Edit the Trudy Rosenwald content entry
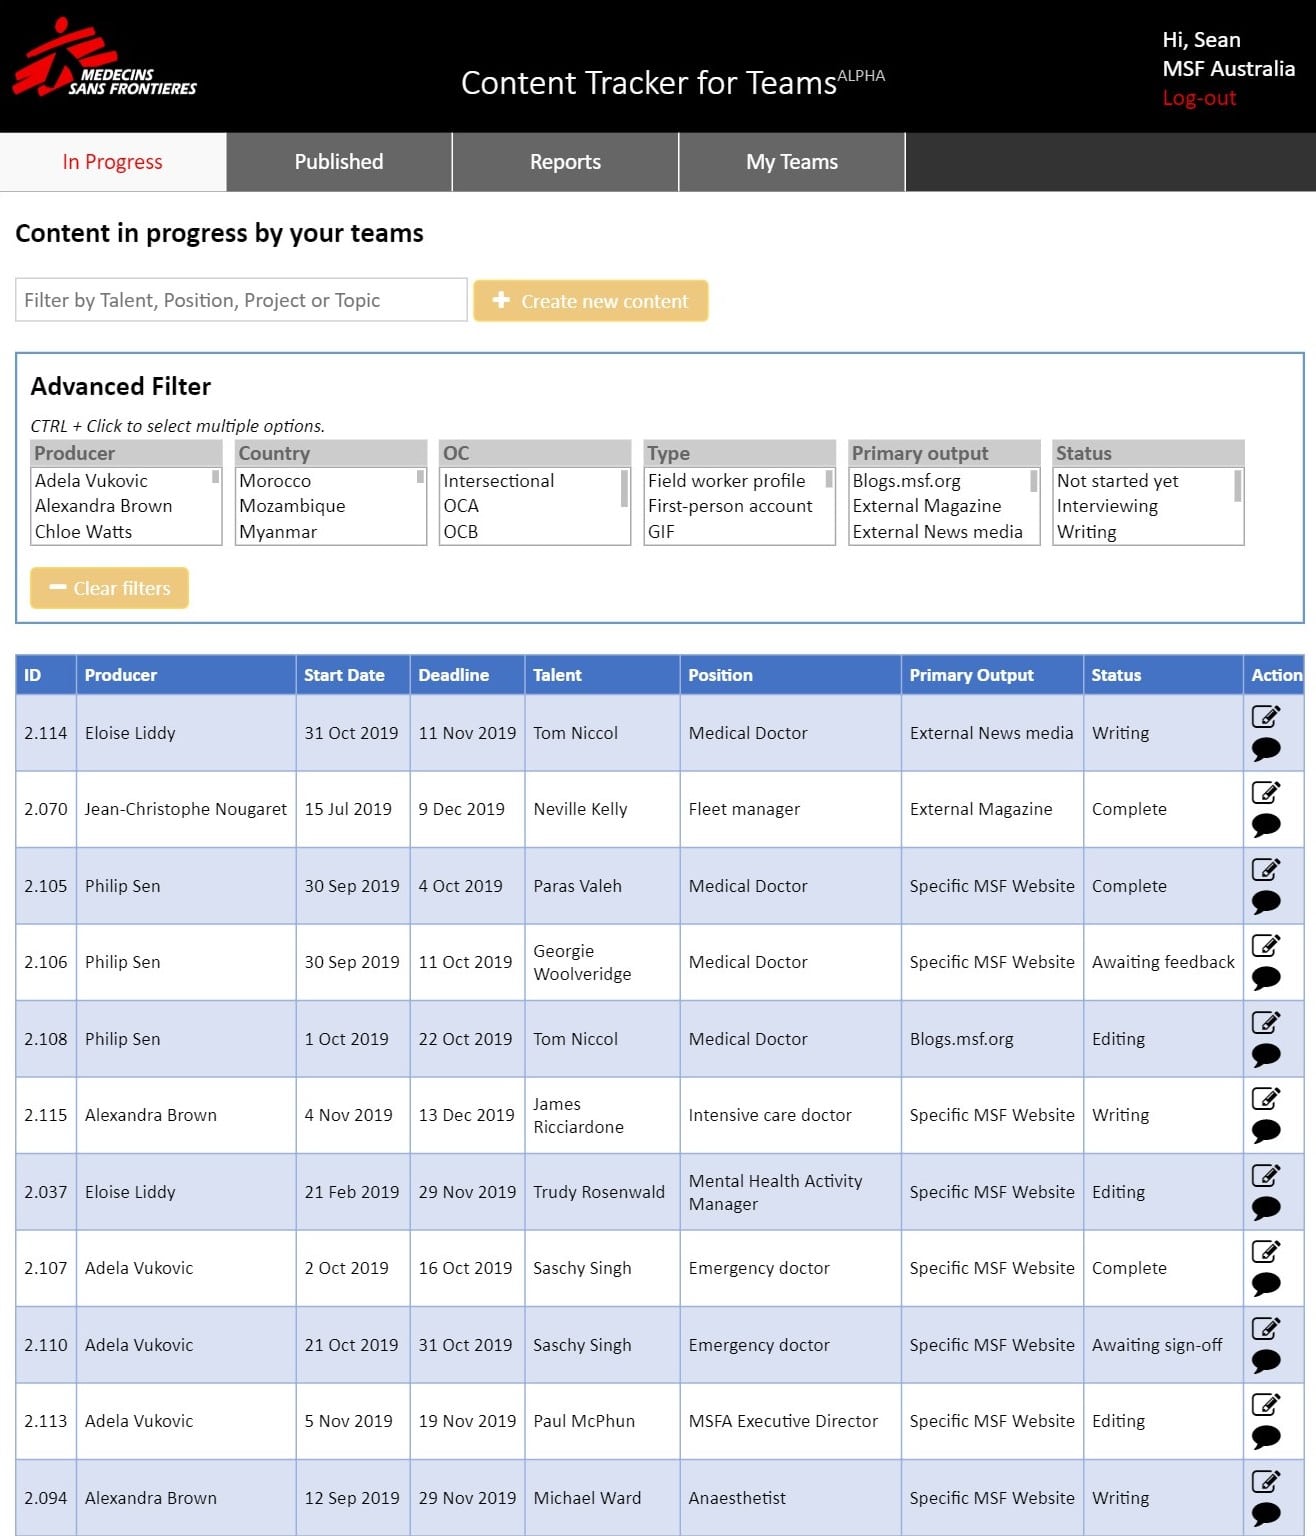Image resolution: width=1316 pixels, height=1536 pixels. (1265, 1175)
